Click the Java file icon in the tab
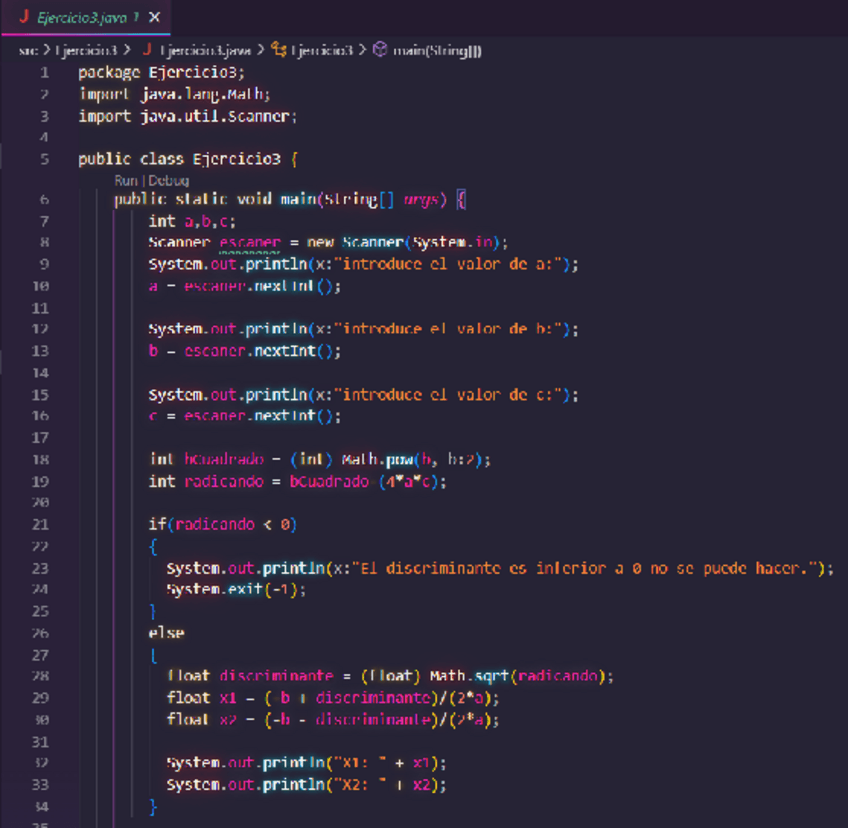The image size is (848, 828). pos(23,18)
